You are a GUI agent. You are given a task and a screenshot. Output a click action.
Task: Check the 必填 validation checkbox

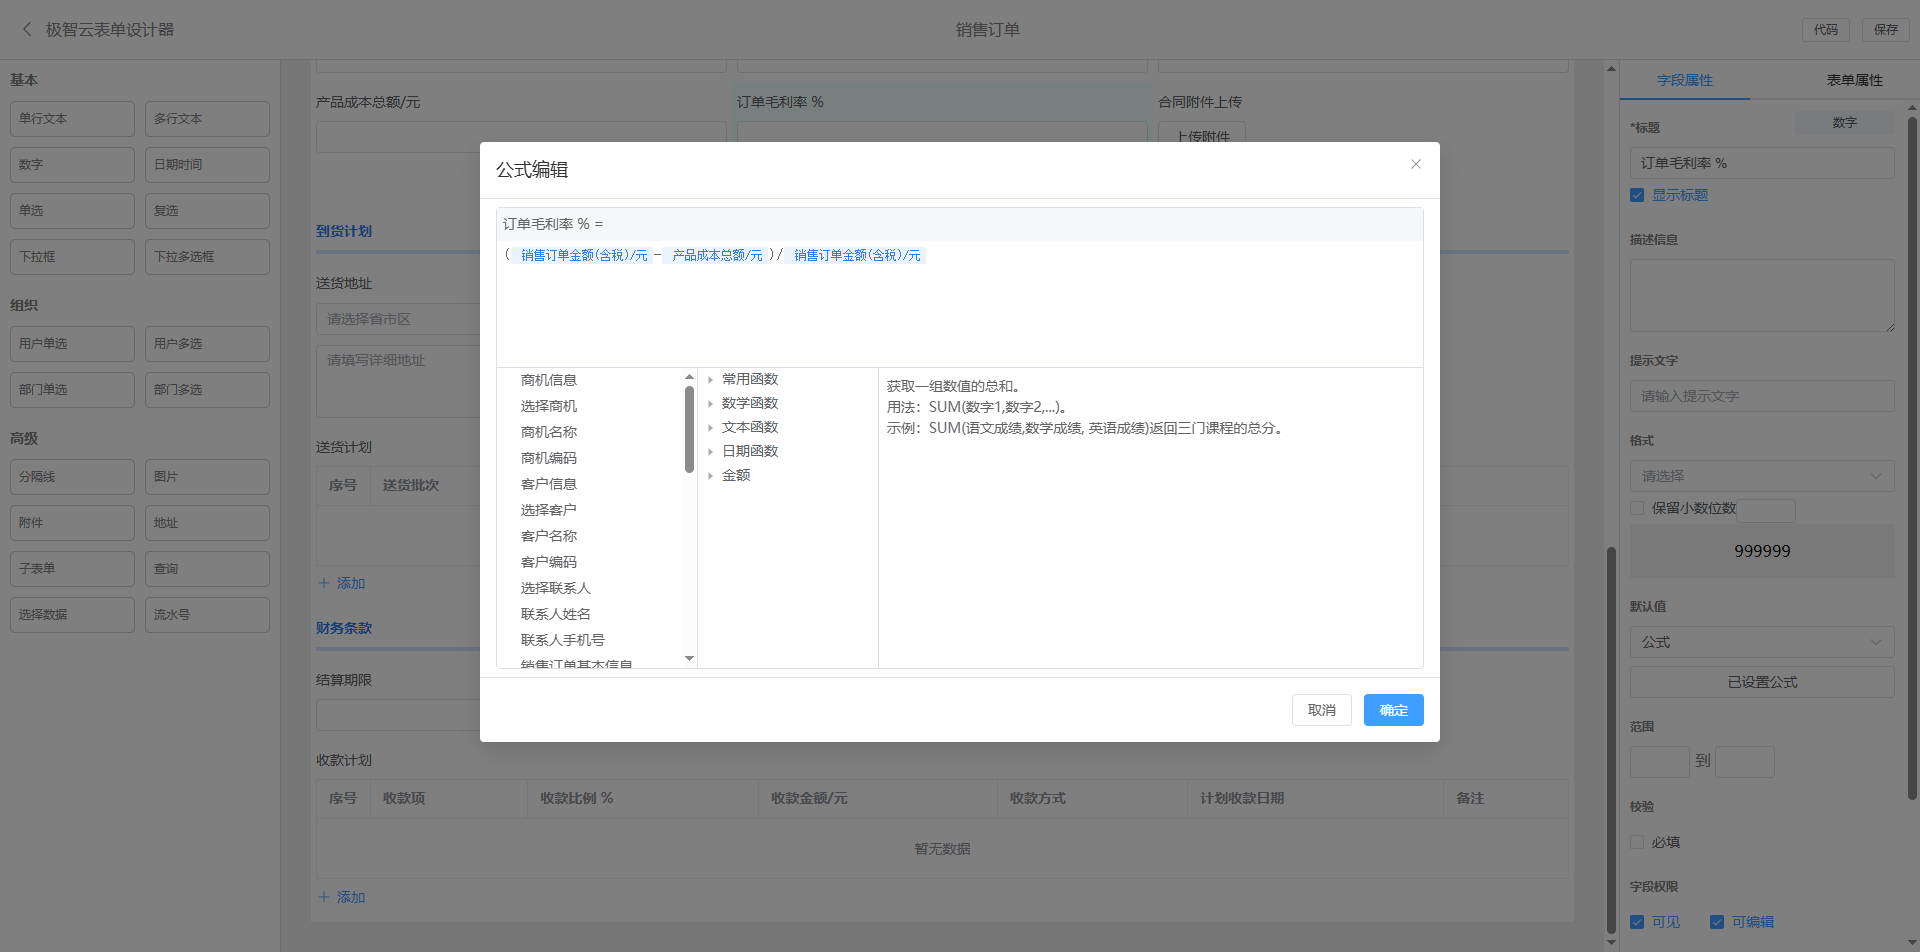coord(1637,843)
